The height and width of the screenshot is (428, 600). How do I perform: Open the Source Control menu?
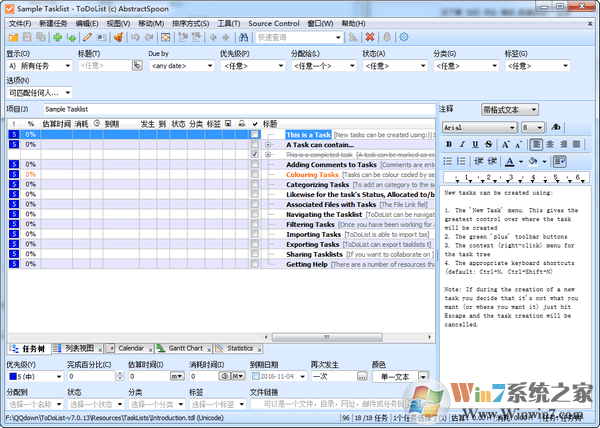[x=273, y=23]
